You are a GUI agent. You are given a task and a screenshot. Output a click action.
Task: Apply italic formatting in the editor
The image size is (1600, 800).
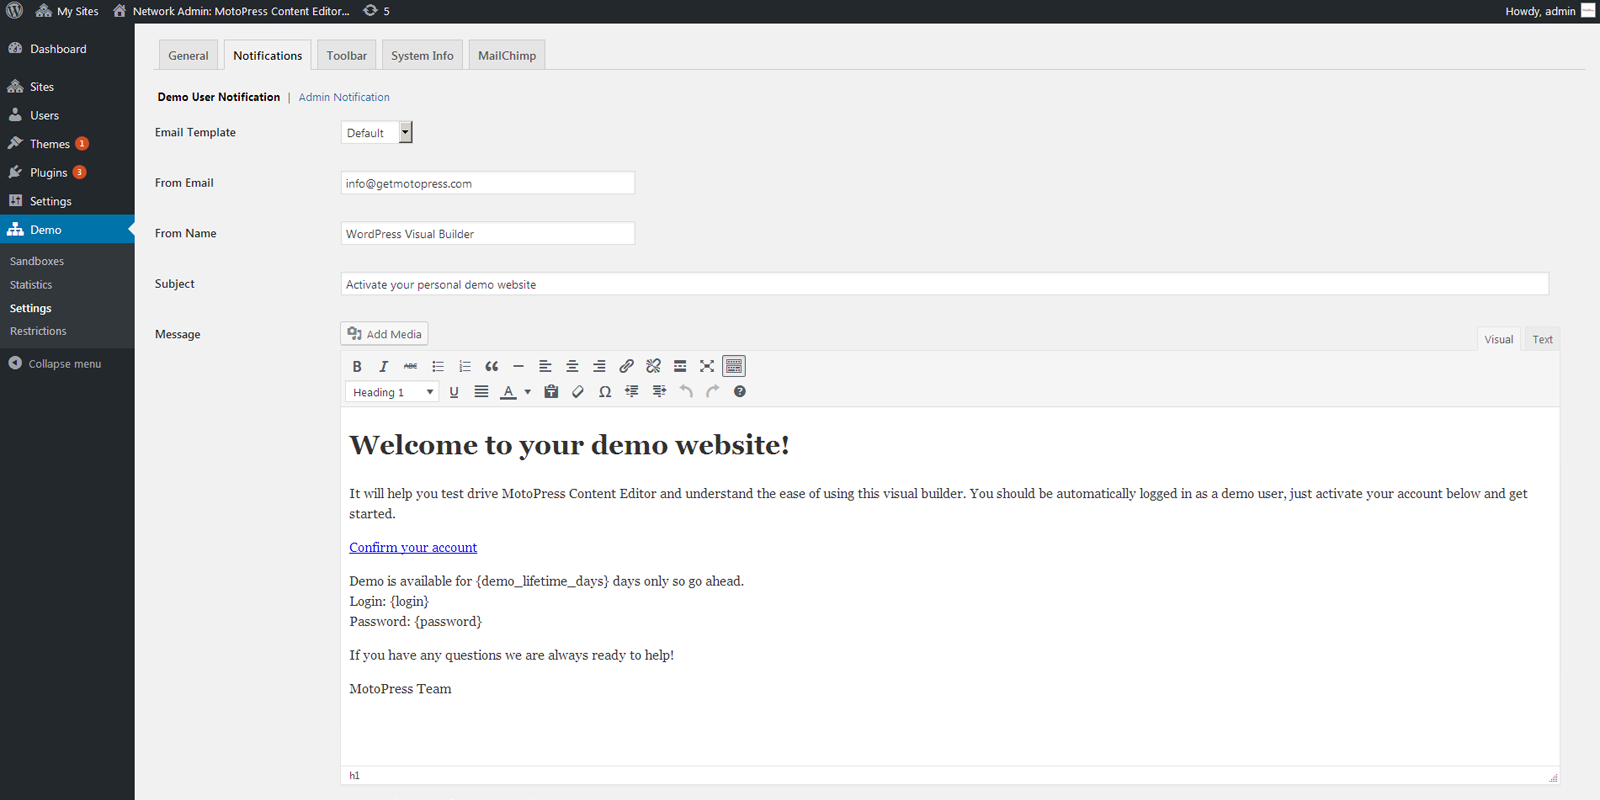[x=383, y=366]
